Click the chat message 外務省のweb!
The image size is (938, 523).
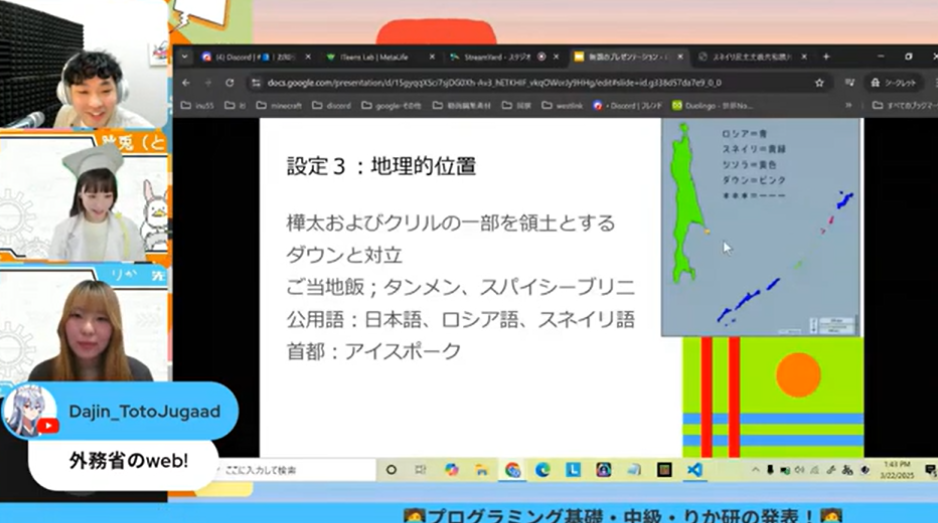(129, 461)
